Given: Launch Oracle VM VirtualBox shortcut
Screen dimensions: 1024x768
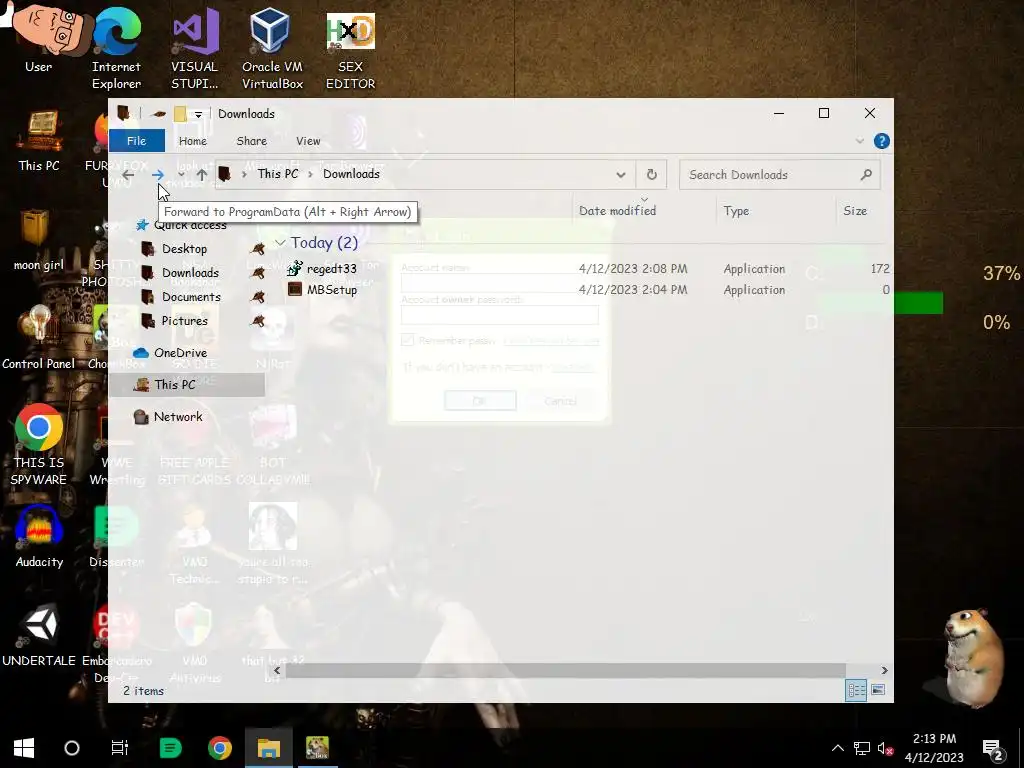Looking at the screenshot, I should click(x=272, y=47).
